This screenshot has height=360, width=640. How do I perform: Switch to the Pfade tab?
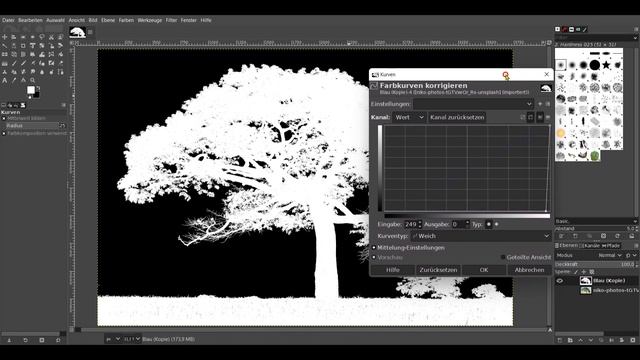[x=611, y=245]
